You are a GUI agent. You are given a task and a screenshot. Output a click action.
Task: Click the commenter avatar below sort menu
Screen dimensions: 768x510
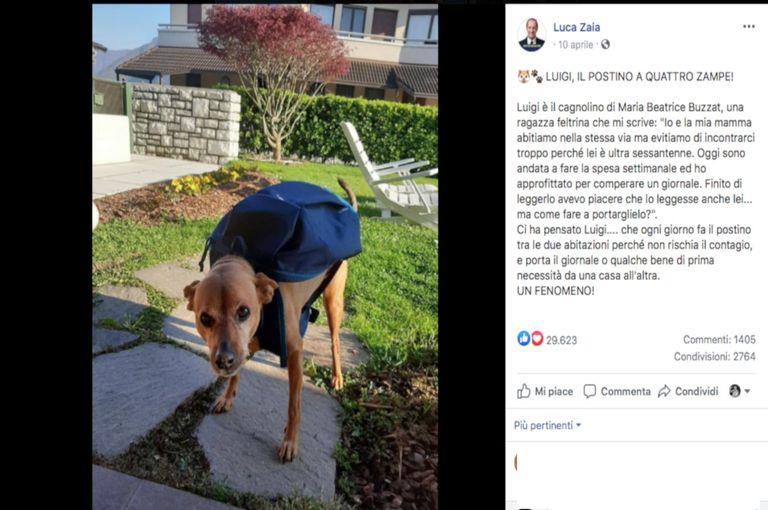tap(516, 462)
